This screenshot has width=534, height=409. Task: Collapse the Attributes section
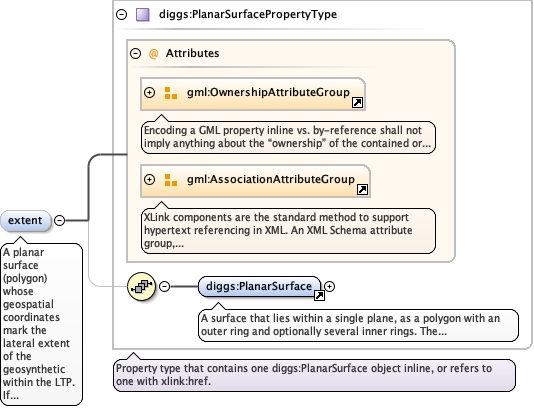point(136,53)
